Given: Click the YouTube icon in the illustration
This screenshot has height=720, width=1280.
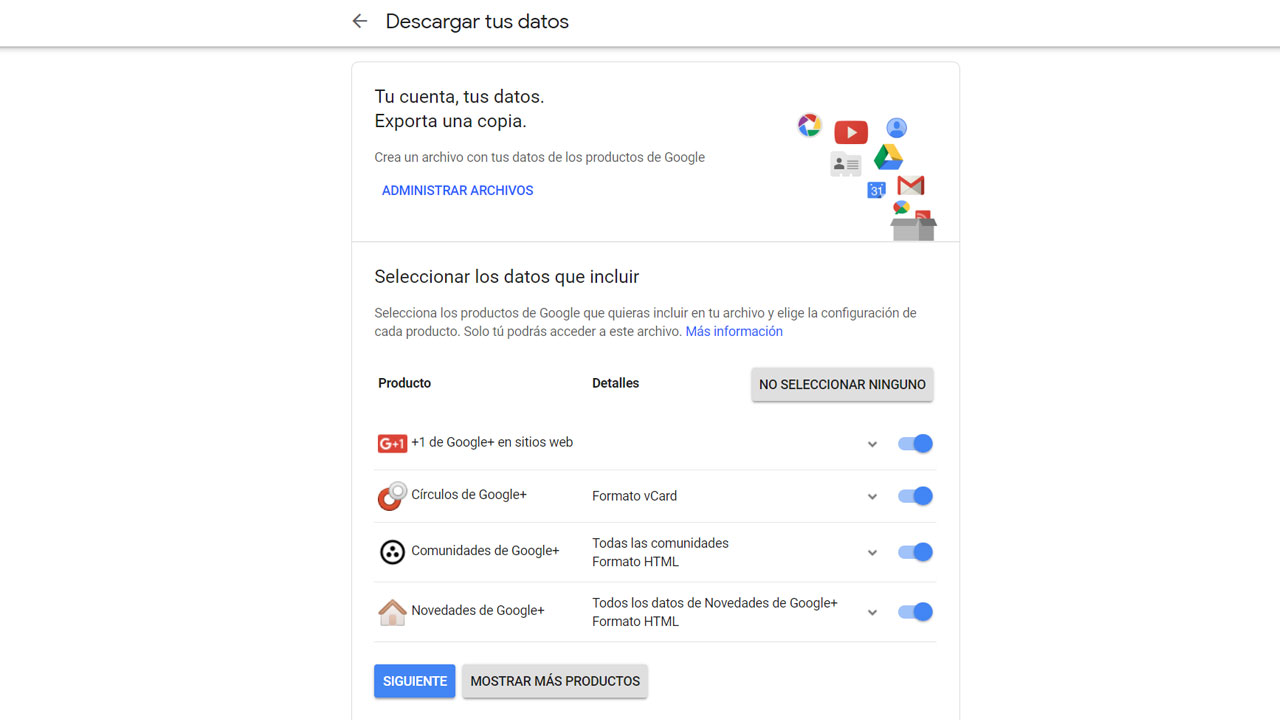Looking at the screenshot, I should pyautogui.click(x=851, y=131).
